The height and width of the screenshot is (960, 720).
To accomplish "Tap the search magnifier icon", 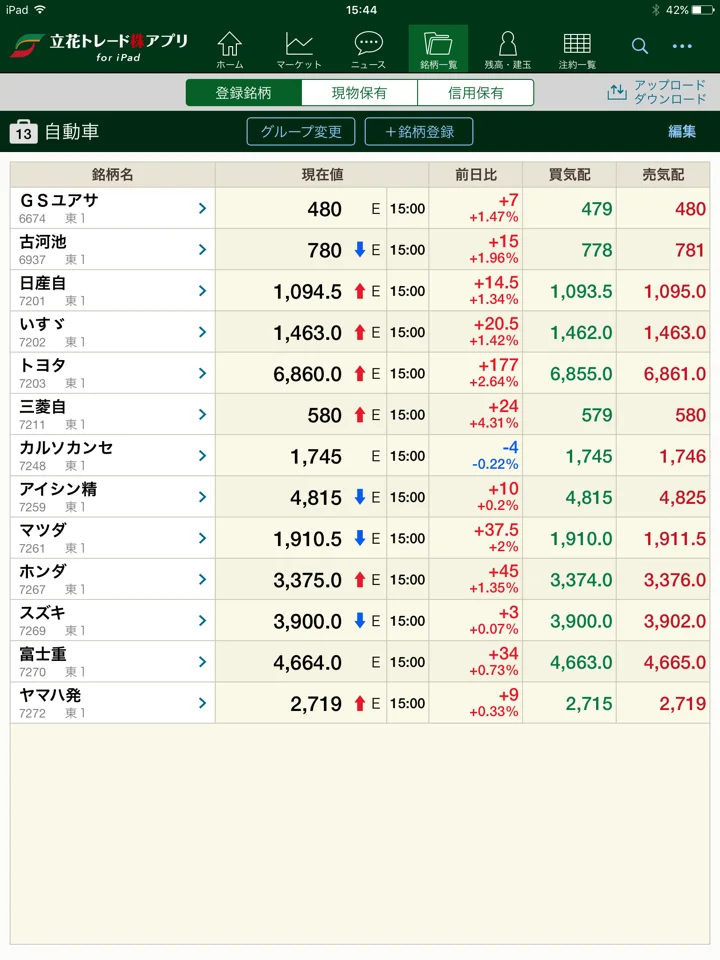I will [x=640, y=46].
